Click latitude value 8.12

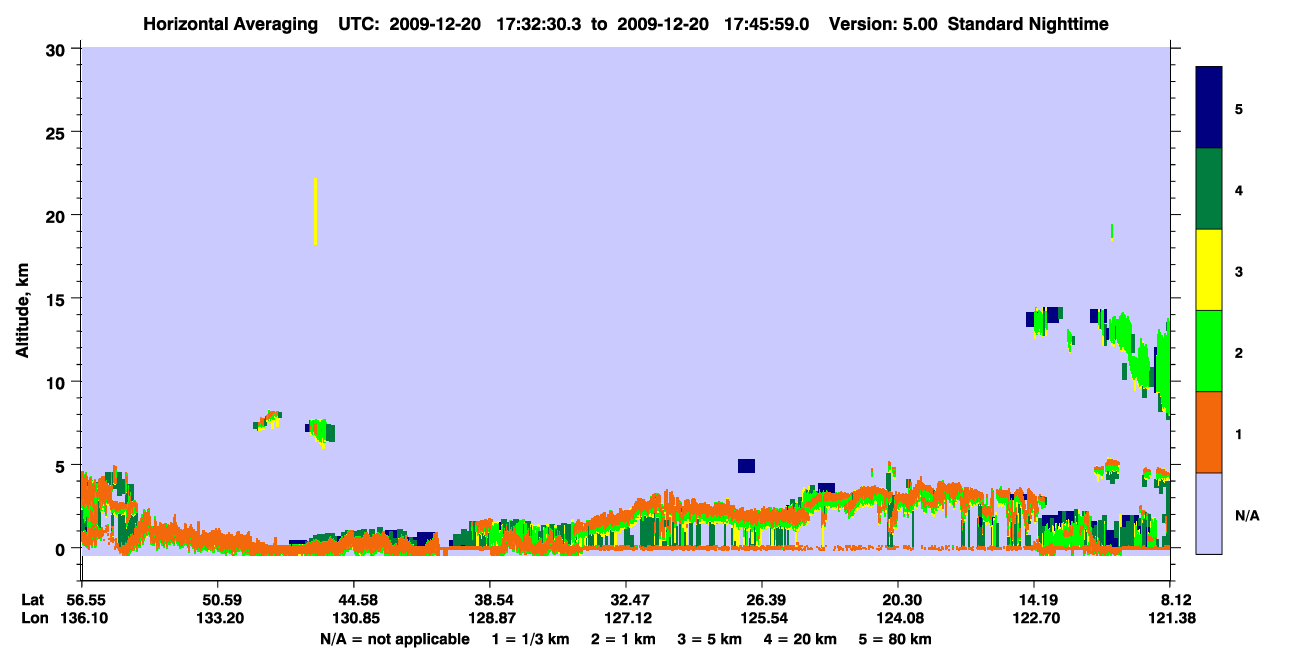click(x=1175, y=600)
